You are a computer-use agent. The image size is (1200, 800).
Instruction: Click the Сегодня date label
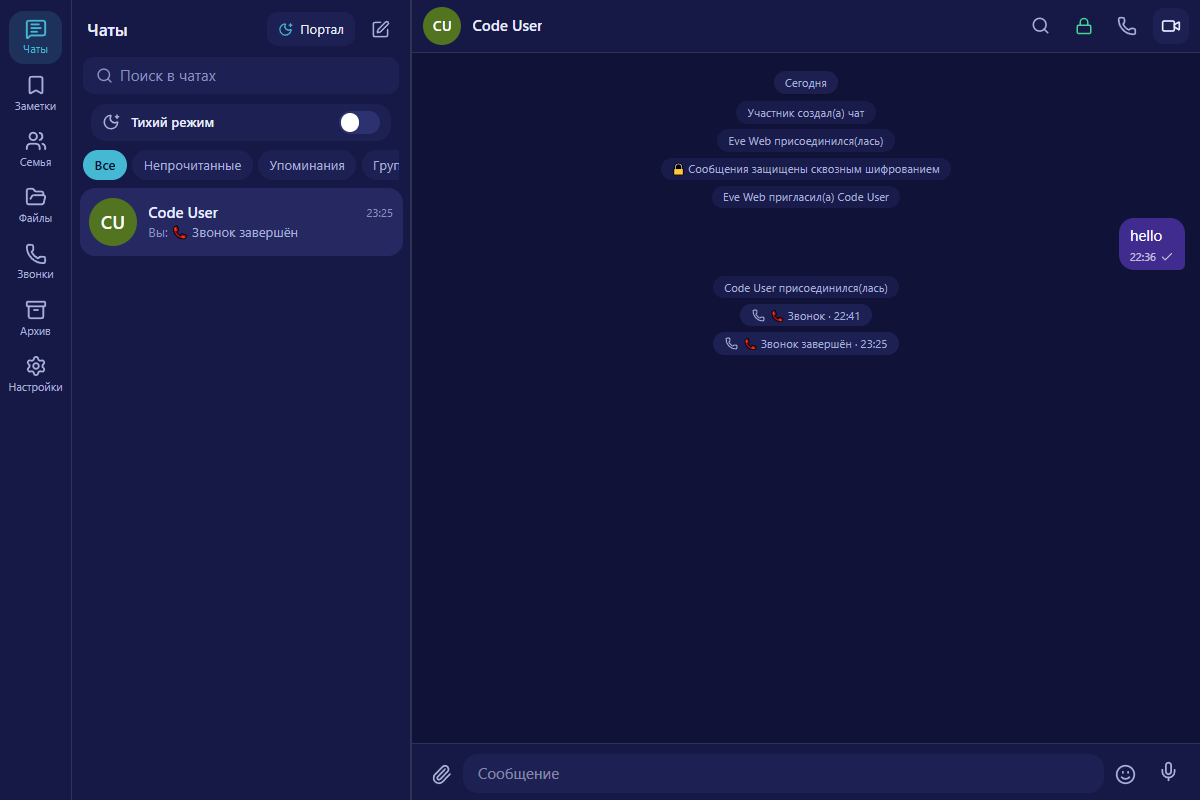pyautogui.click(x=806, y=83)
